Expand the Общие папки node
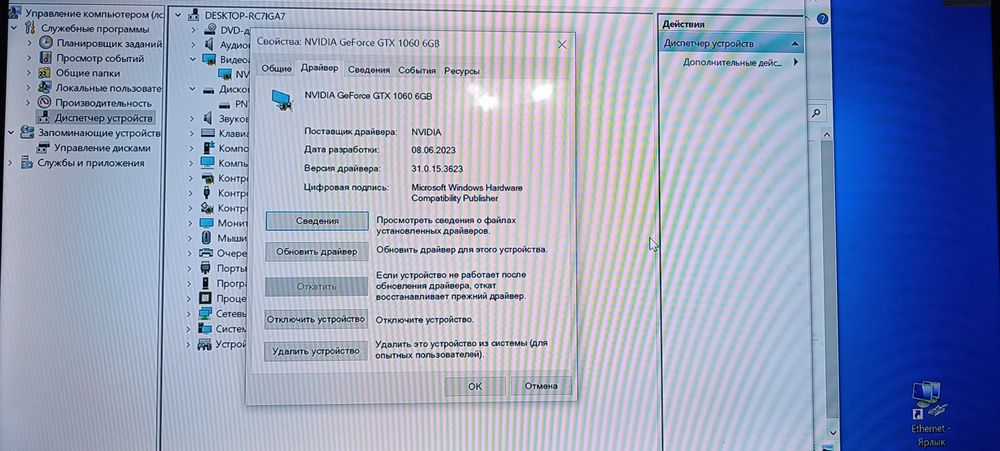 (29, 73)
